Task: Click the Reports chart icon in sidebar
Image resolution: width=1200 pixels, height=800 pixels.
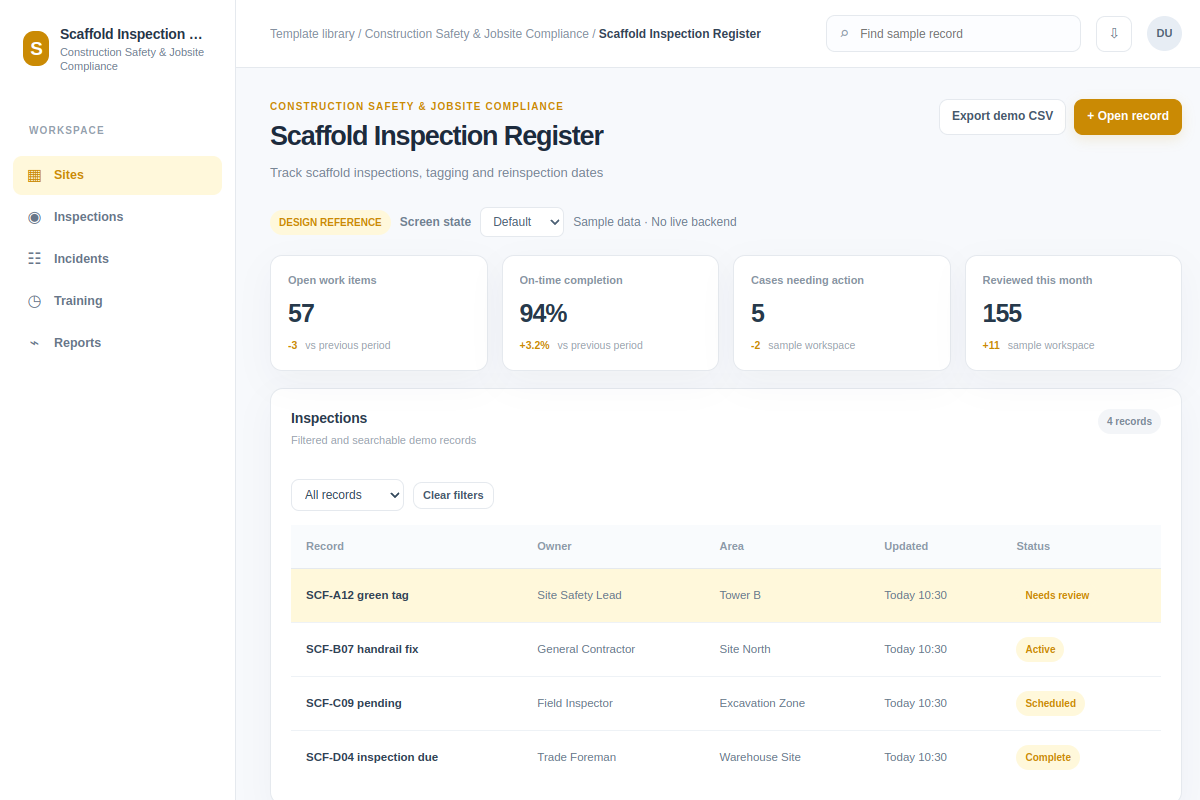Action: (x=35, y=343)
